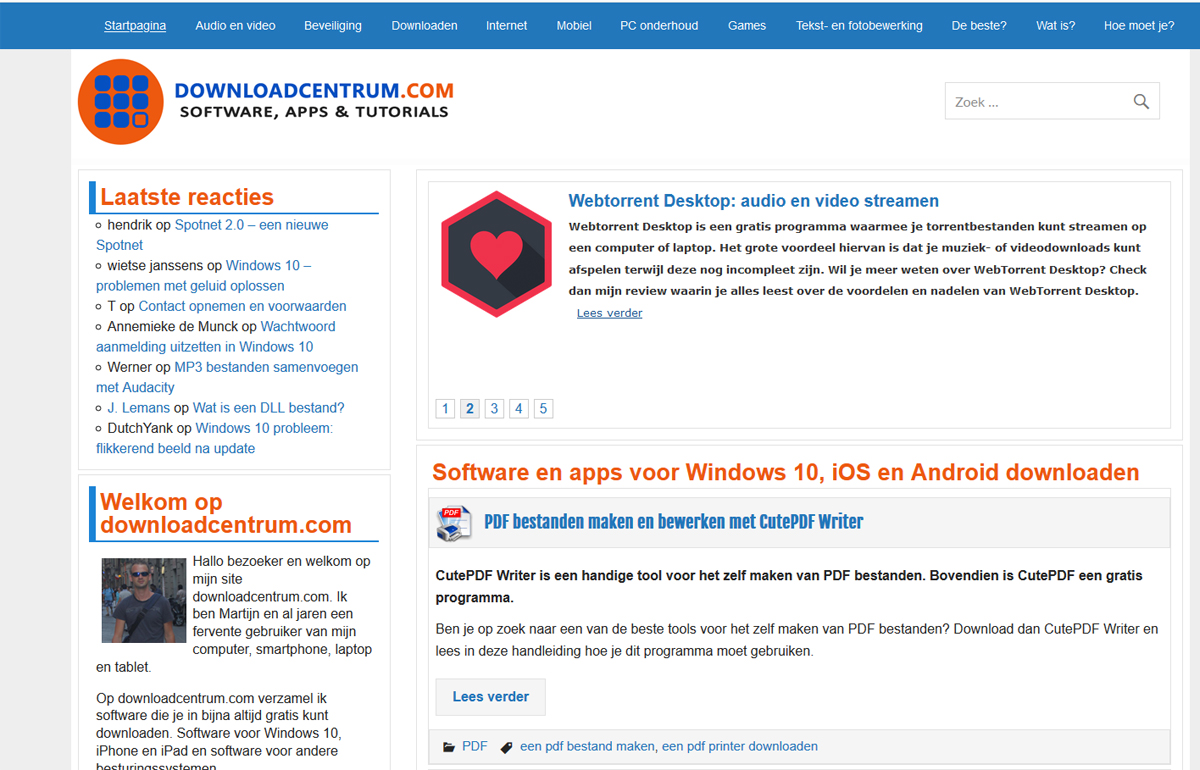Open the Mobiel menu item
The image size is (1200, 770).
(x=574, y=26)
